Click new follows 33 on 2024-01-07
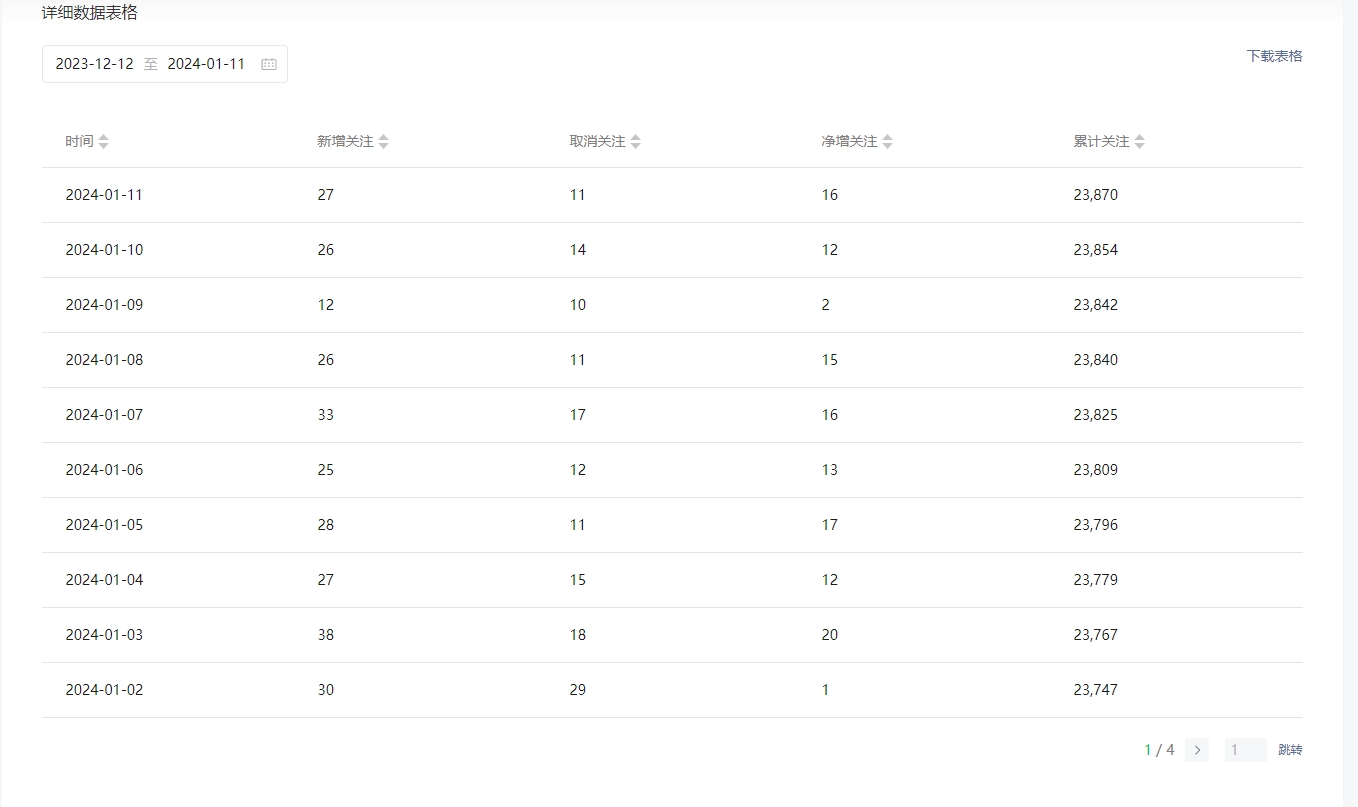The image size is (1358, 807). tap(326, 415)
